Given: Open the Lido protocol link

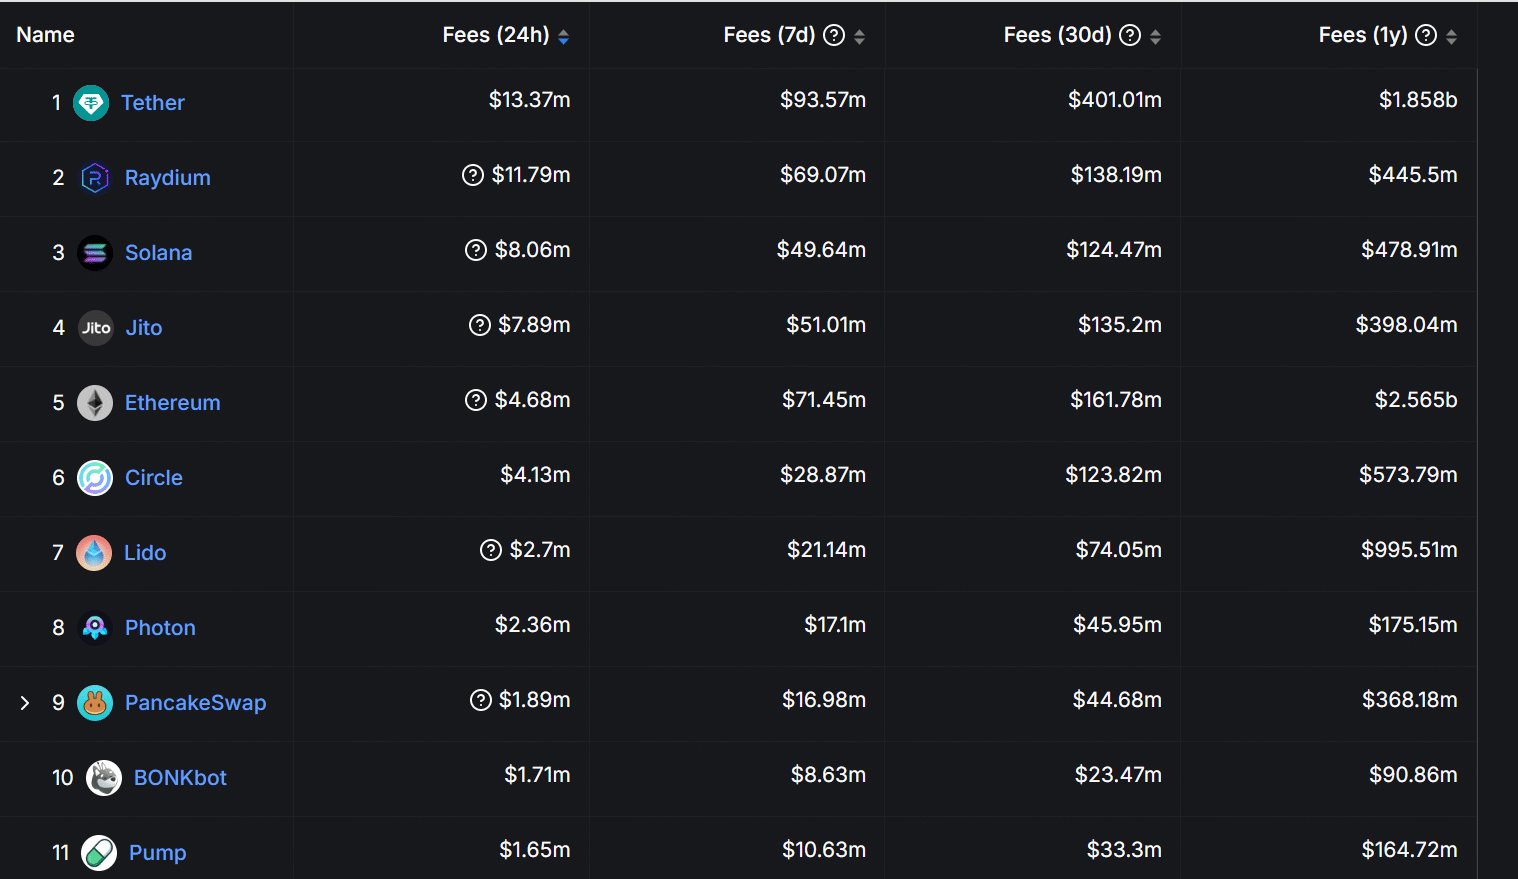Looking at the screenshot, I should click(145, 553).
